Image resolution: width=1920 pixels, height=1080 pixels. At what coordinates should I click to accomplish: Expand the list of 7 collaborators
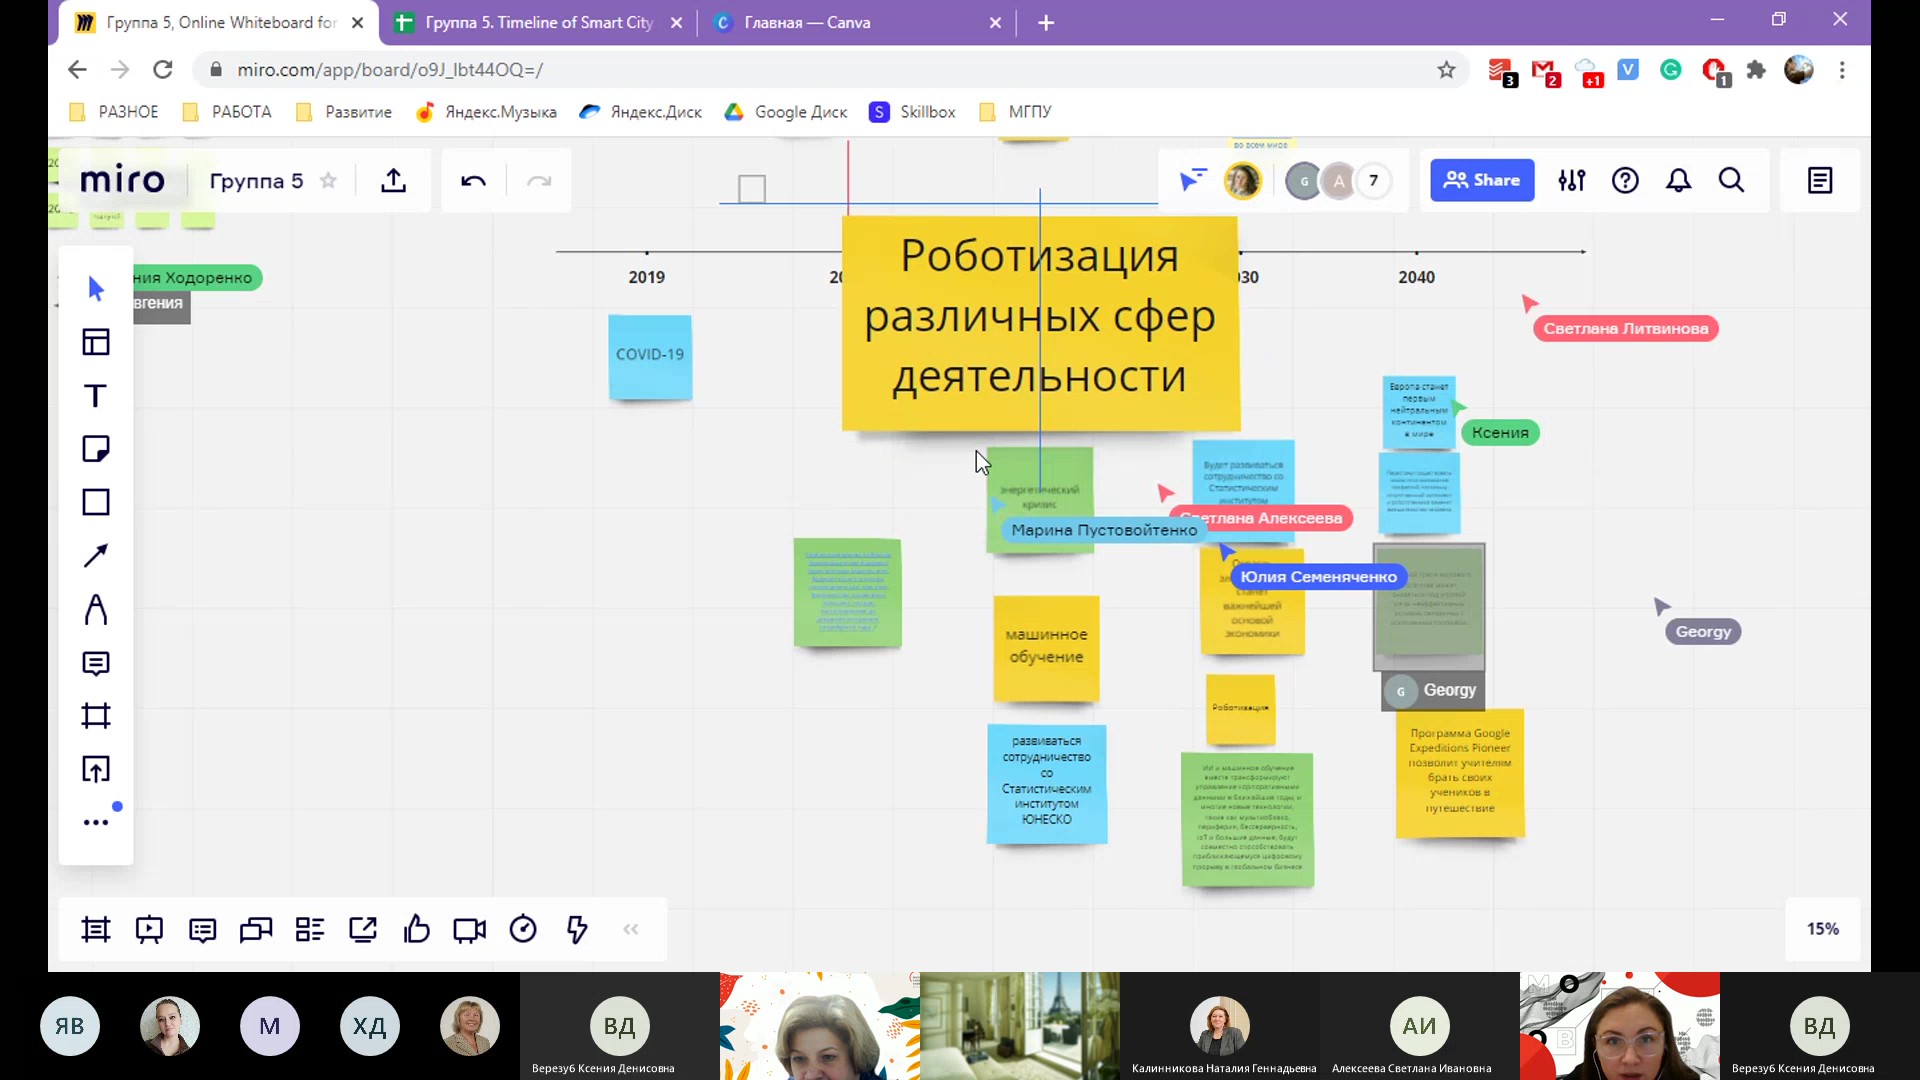[x=1373, y=181]
